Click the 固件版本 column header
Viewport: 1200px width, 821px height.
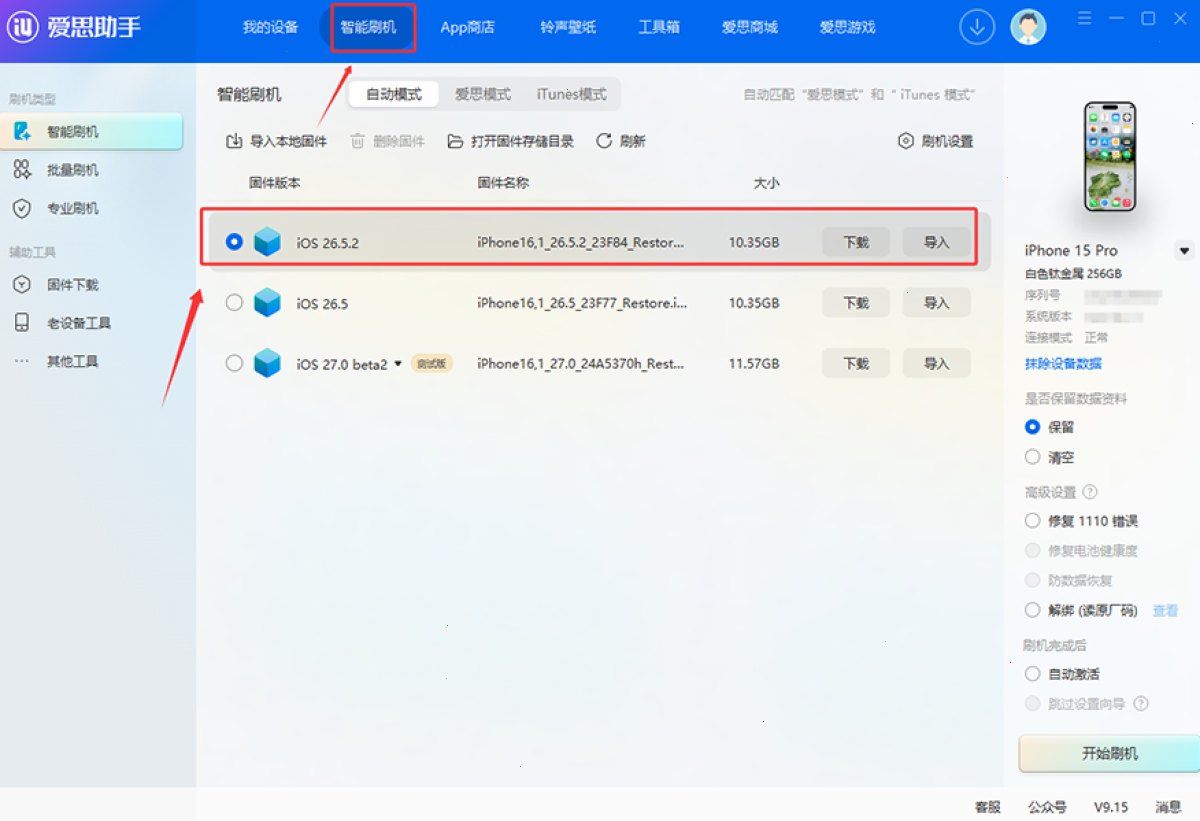(275, 183)
